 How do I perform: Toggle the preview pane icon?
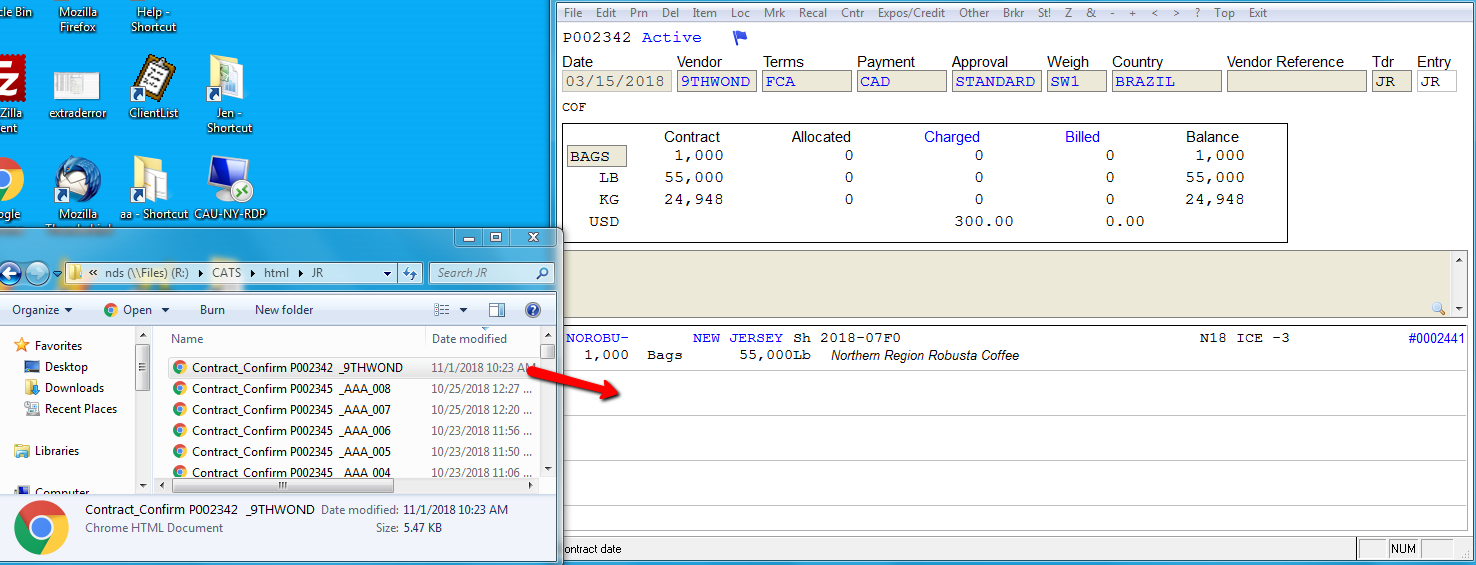point(497,310)
